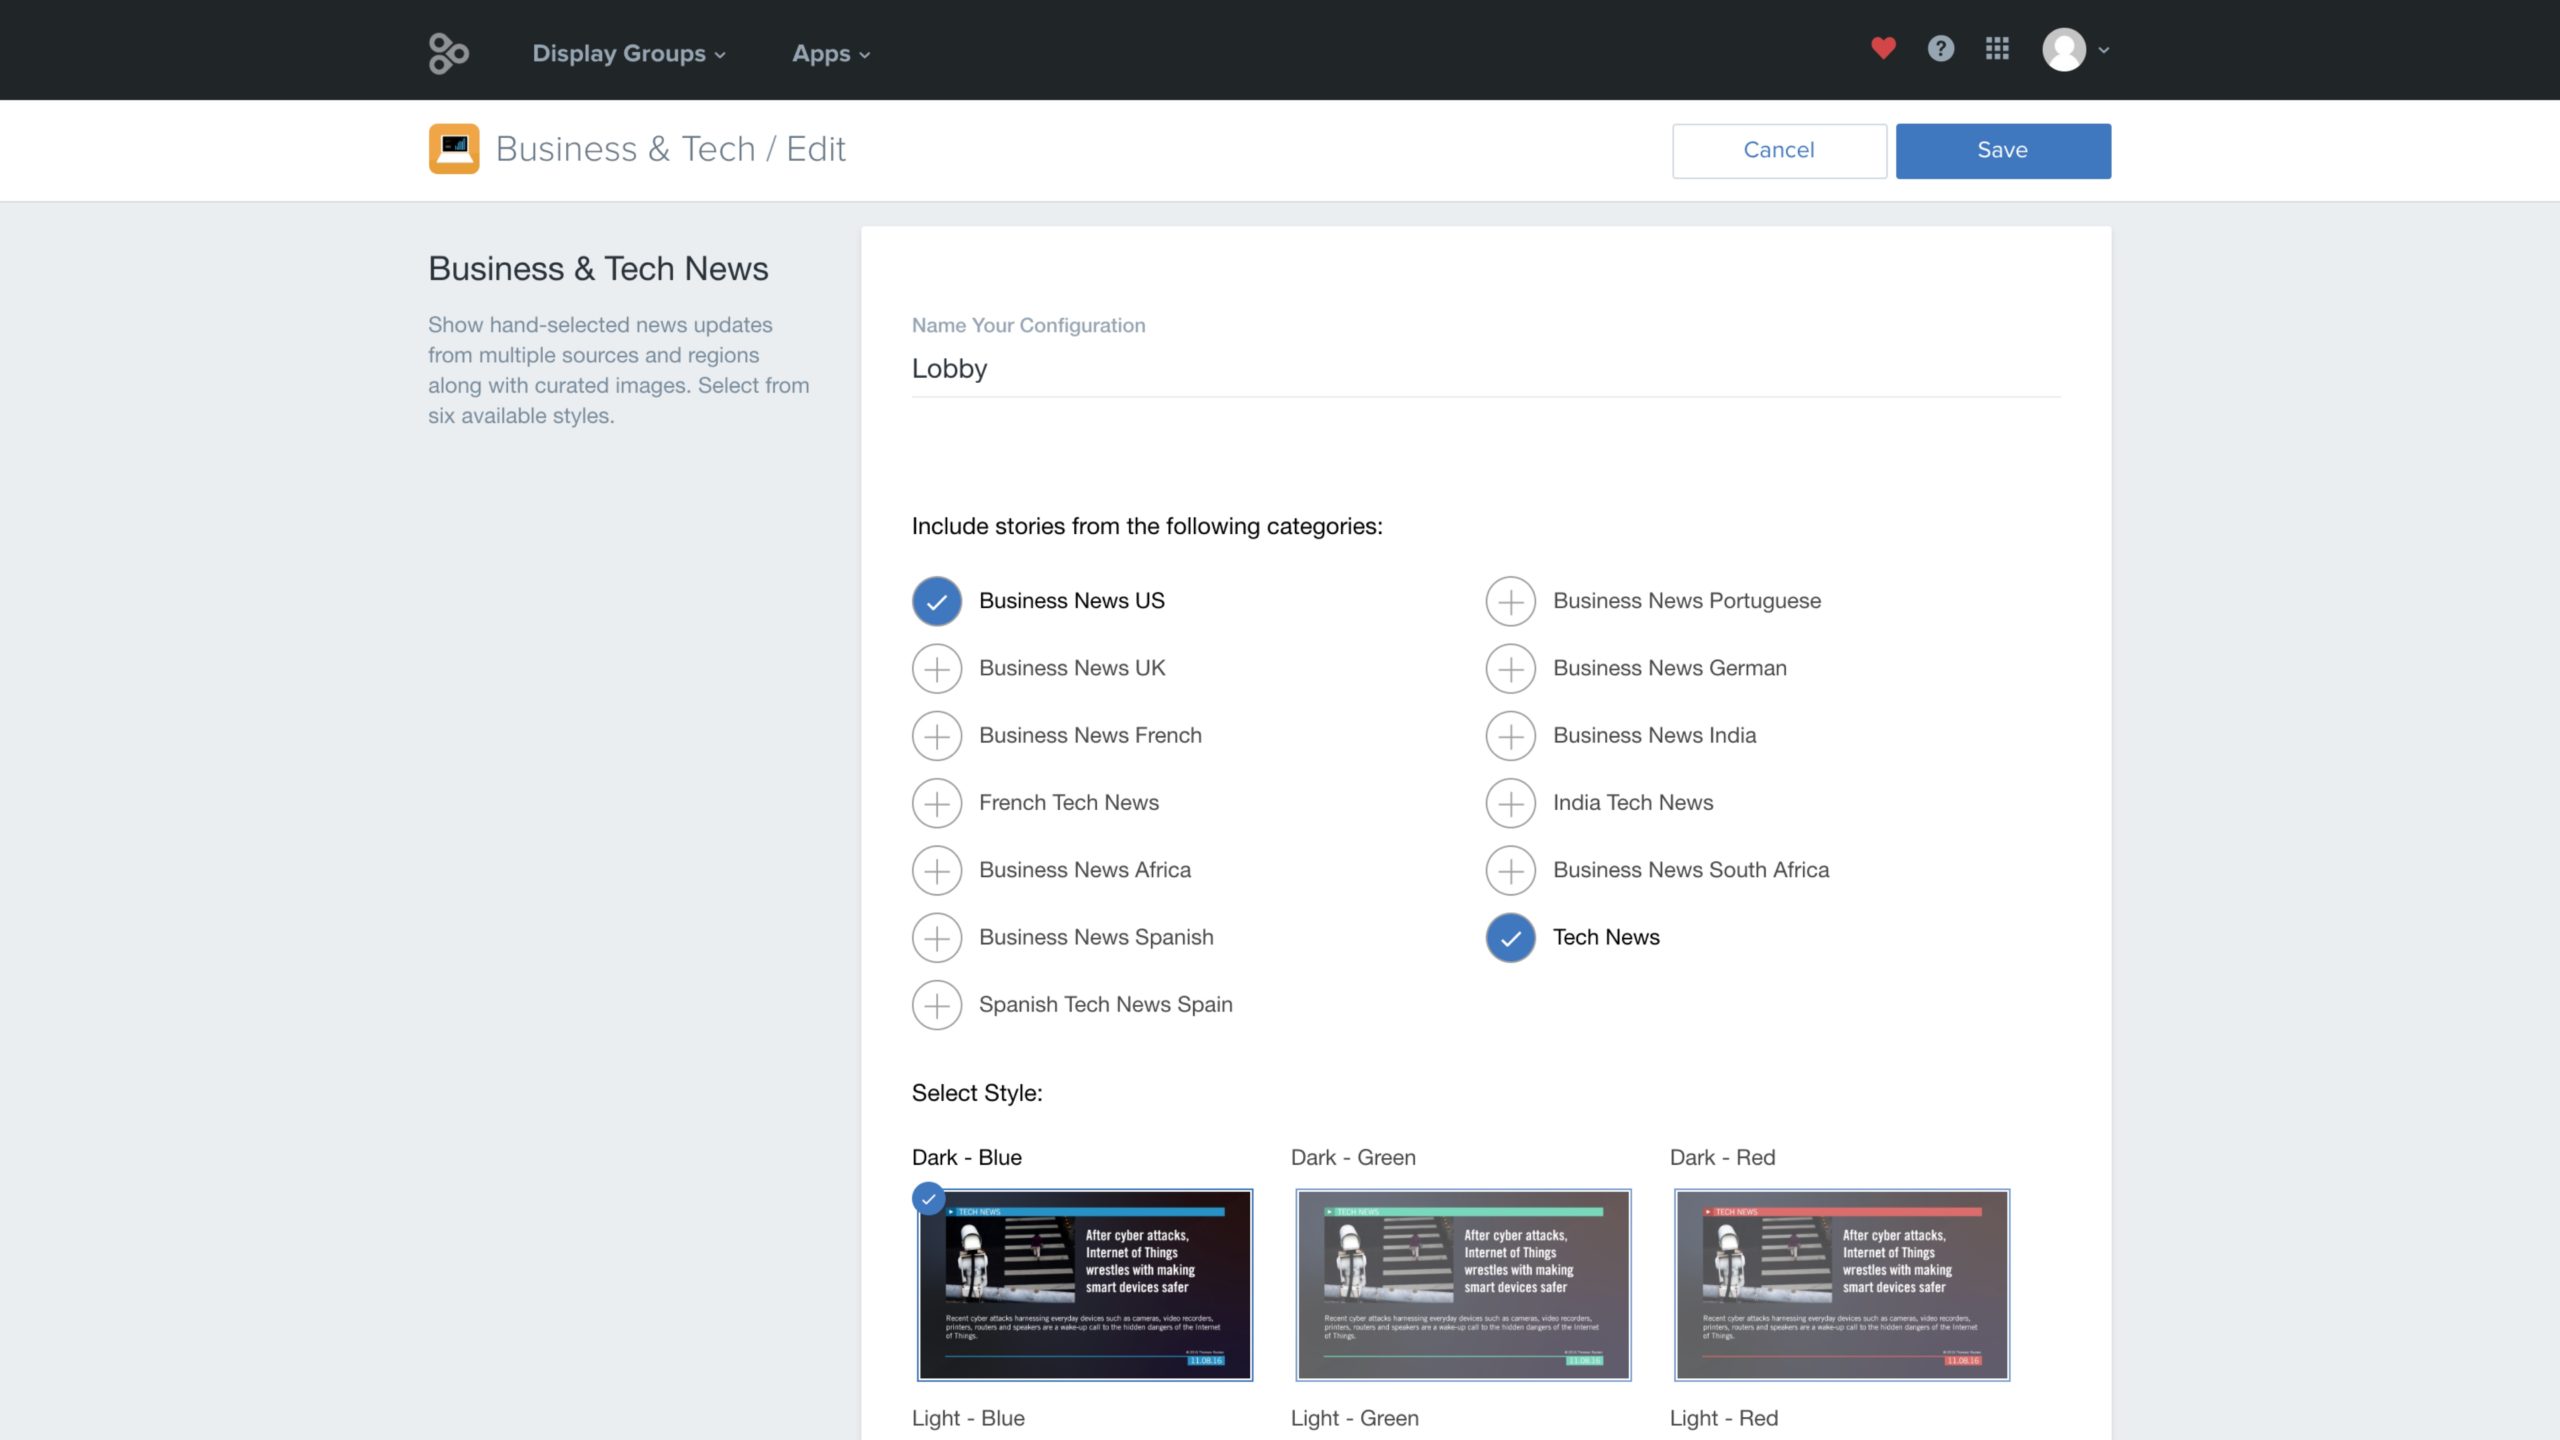Screen dimensions: 2560x1440
Task: Click the Cancel button
Action: click(1778, 150)
